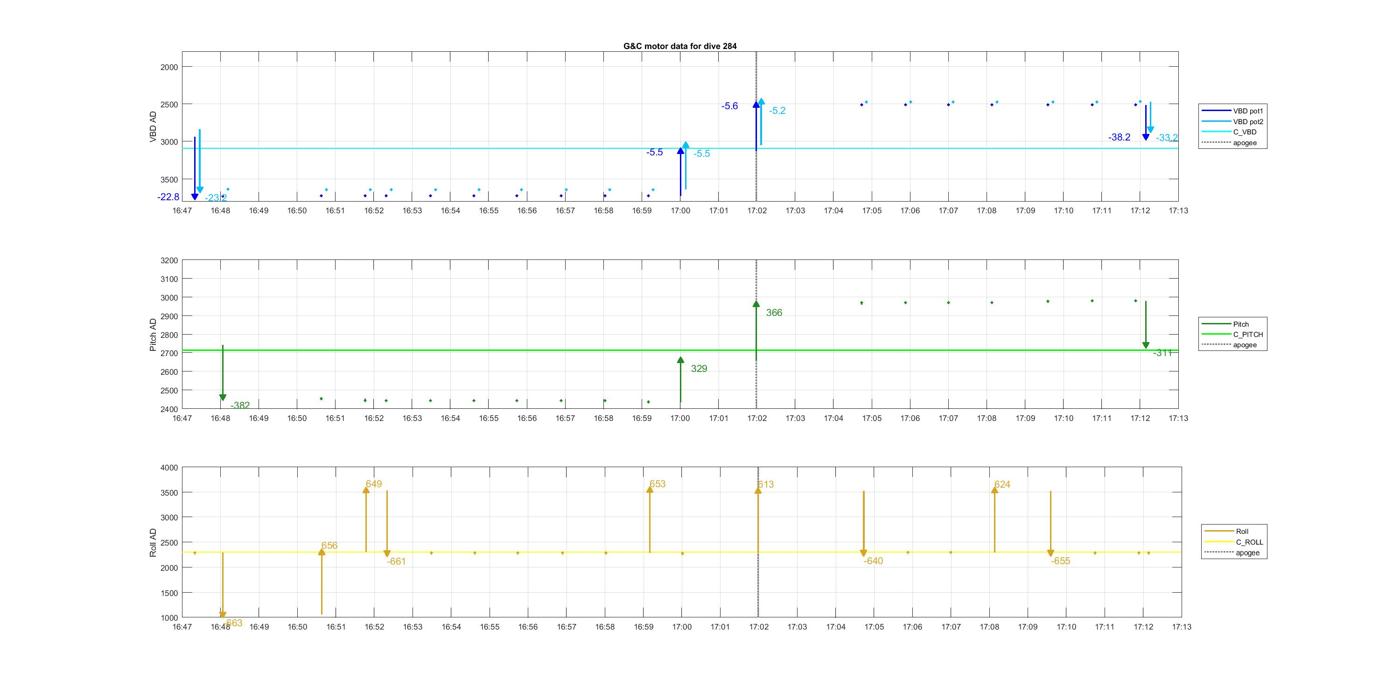Image resolution: width=1400 pixels, height=693 pixels.
Task: Click the title 'G&C motor data for dive 284'
Action: click(x=680, y=46)
